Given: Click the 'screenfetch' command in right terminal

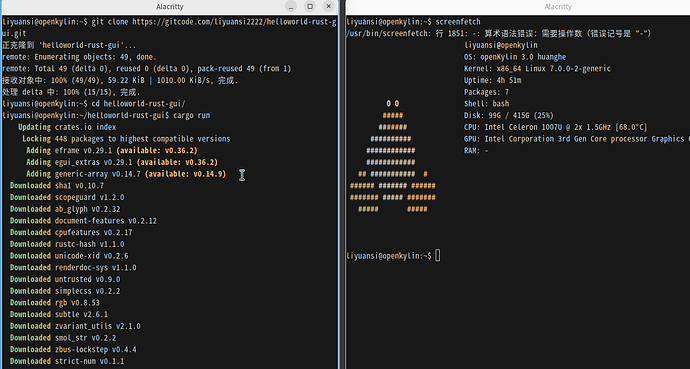Looking at the screenshot, I should 458,22.
